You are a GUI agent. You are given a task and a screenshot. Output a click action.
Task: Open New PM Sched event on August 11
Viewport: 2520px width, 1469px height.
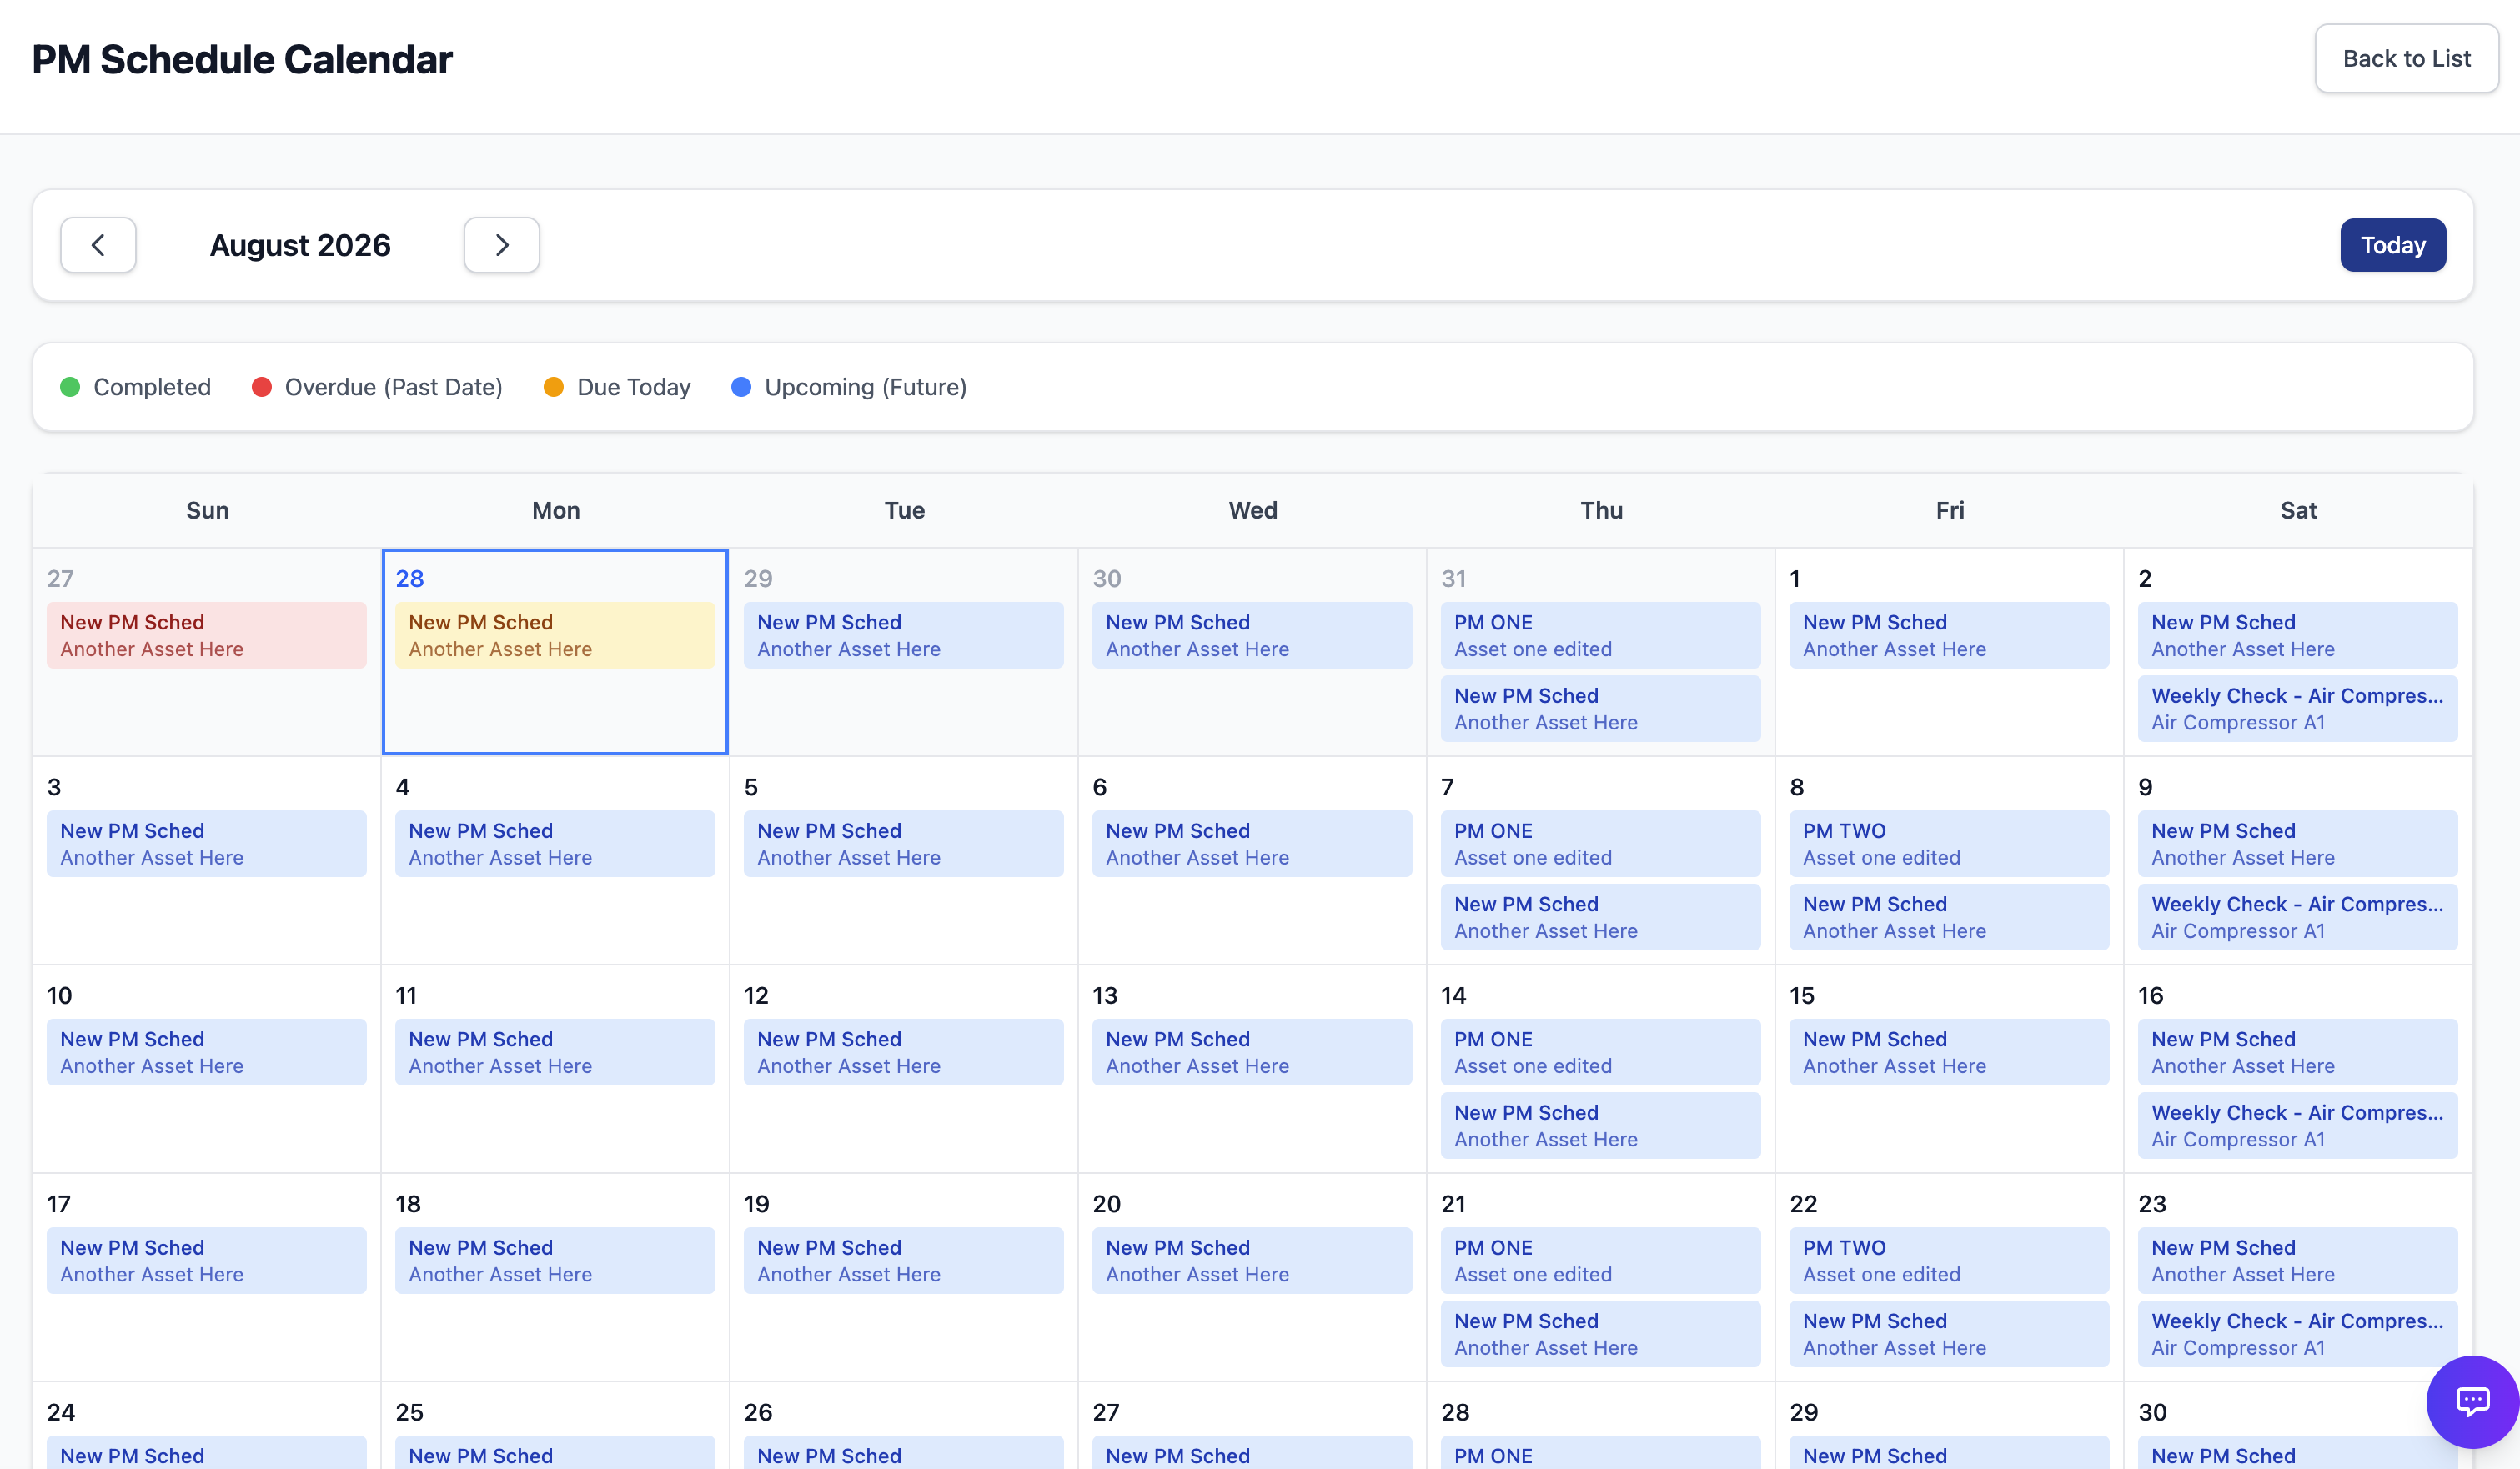(555, 1052)
